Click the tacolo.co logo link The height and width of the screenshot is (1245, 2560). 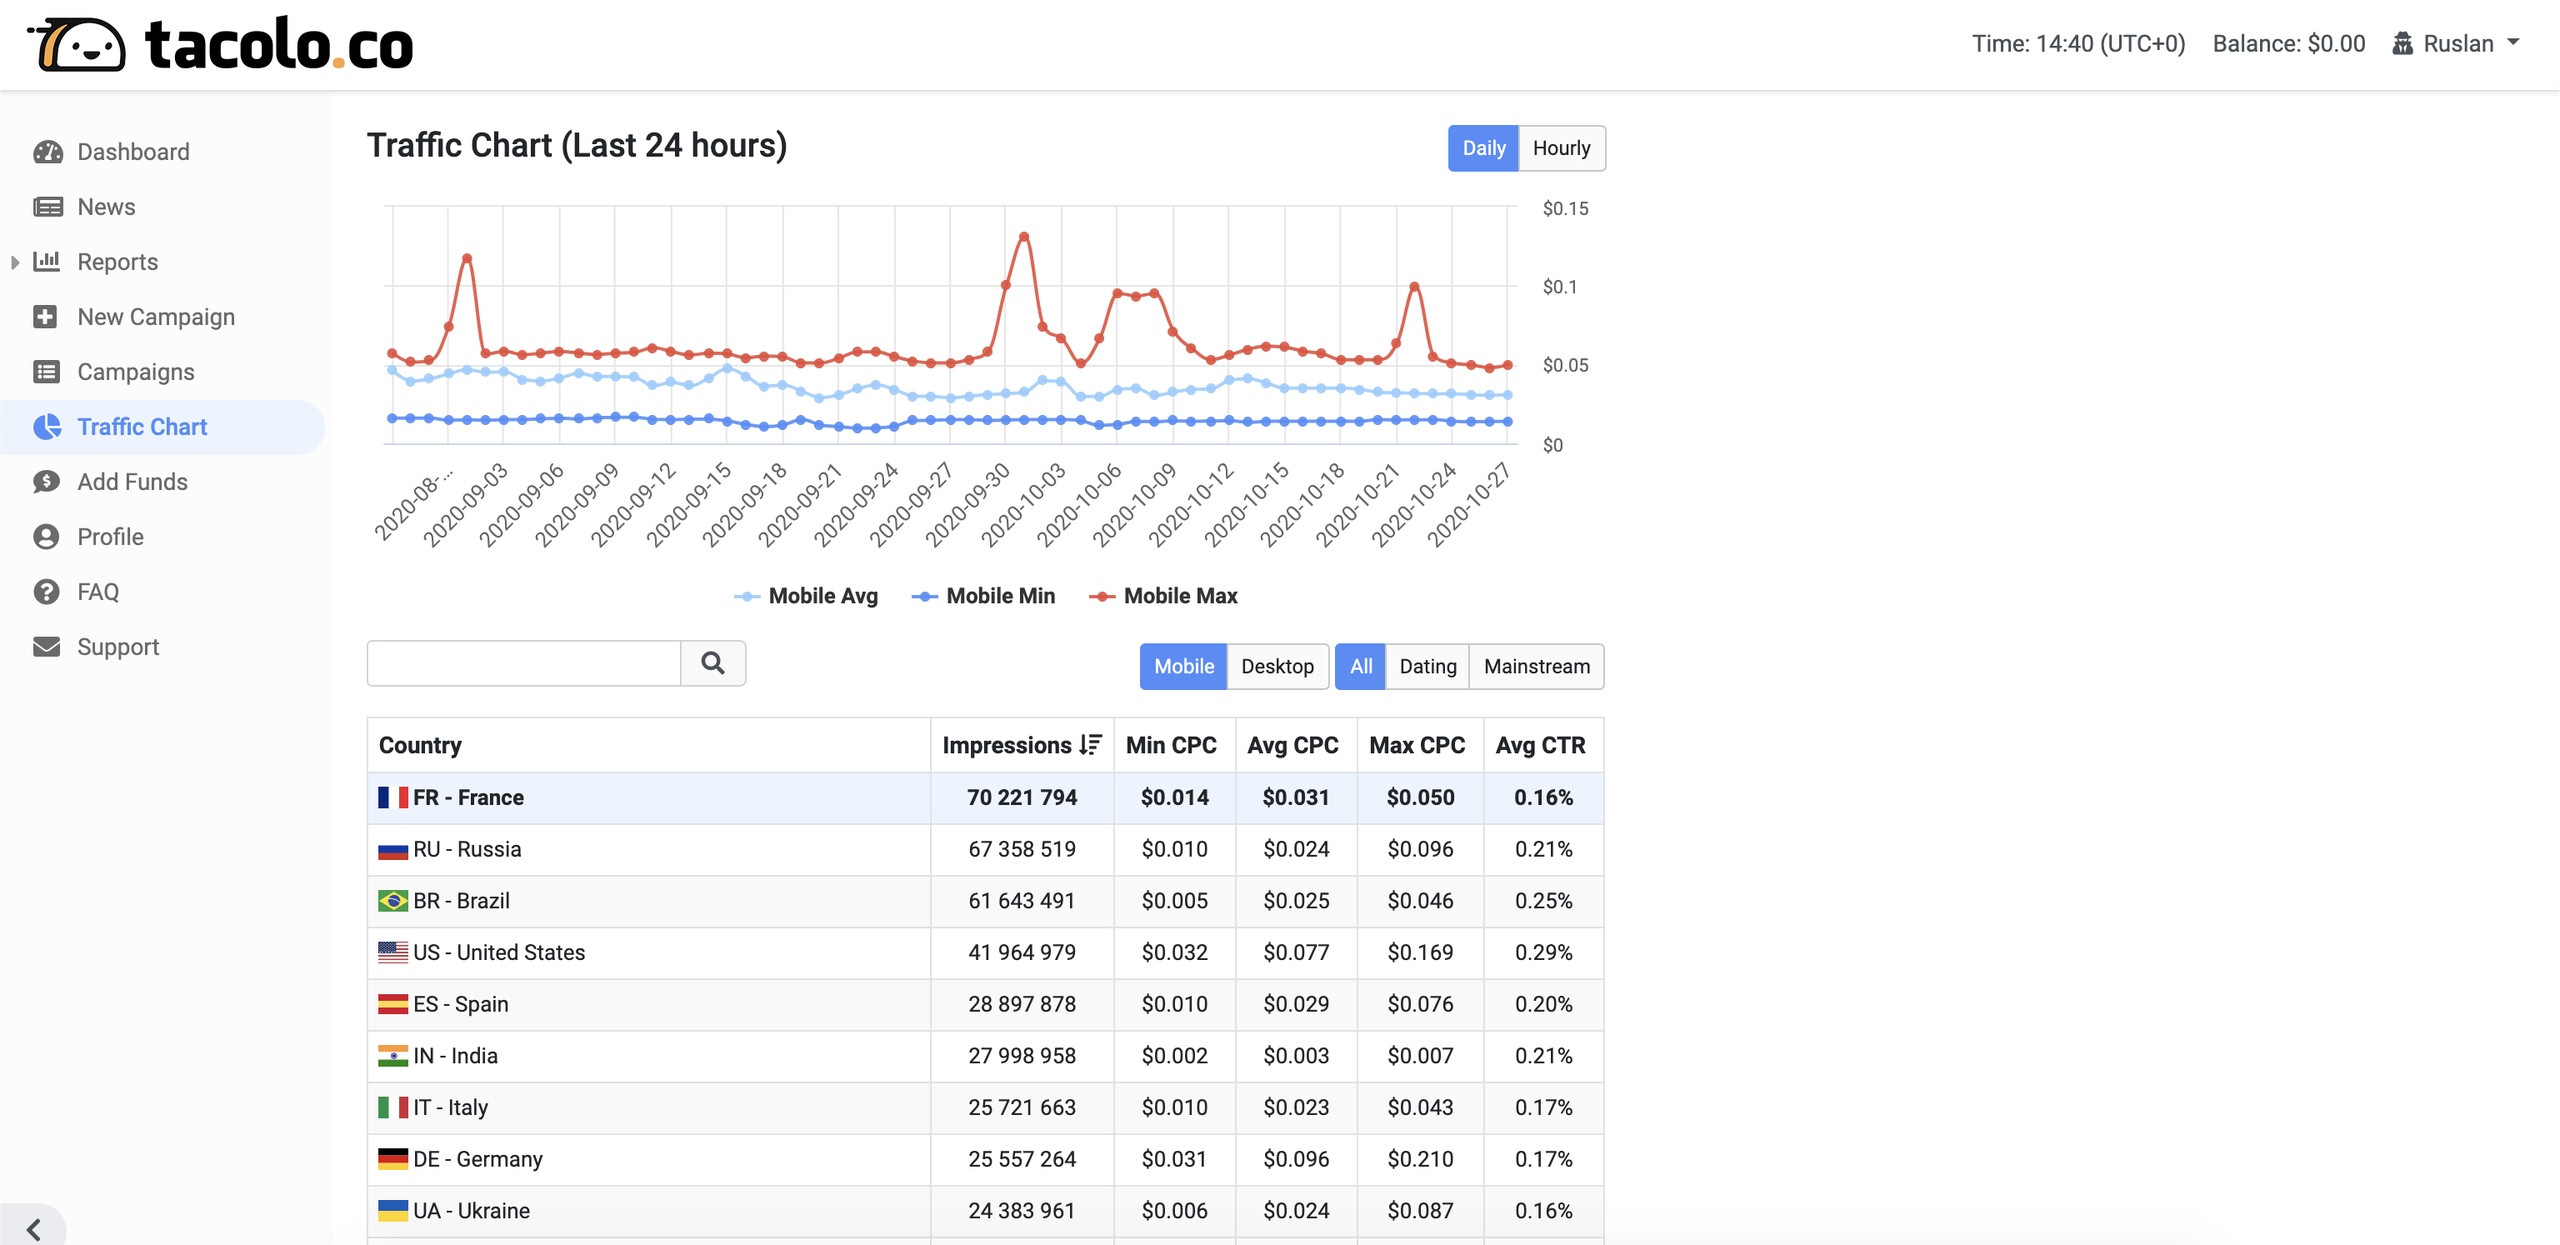coord(222,44)
